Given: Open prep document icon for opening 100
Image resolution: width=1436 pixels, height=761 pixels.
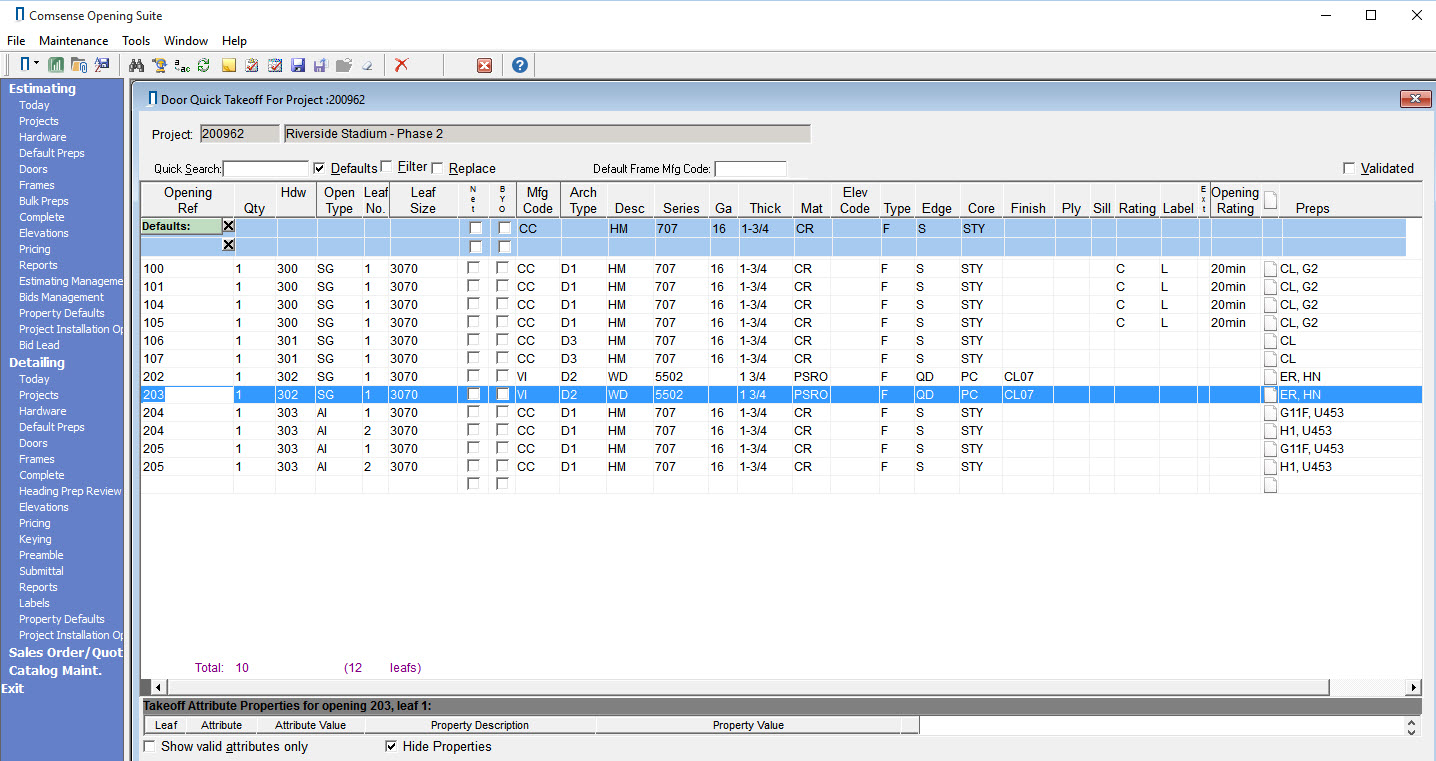Looking at the screenshot, I should coord(1270,269).
